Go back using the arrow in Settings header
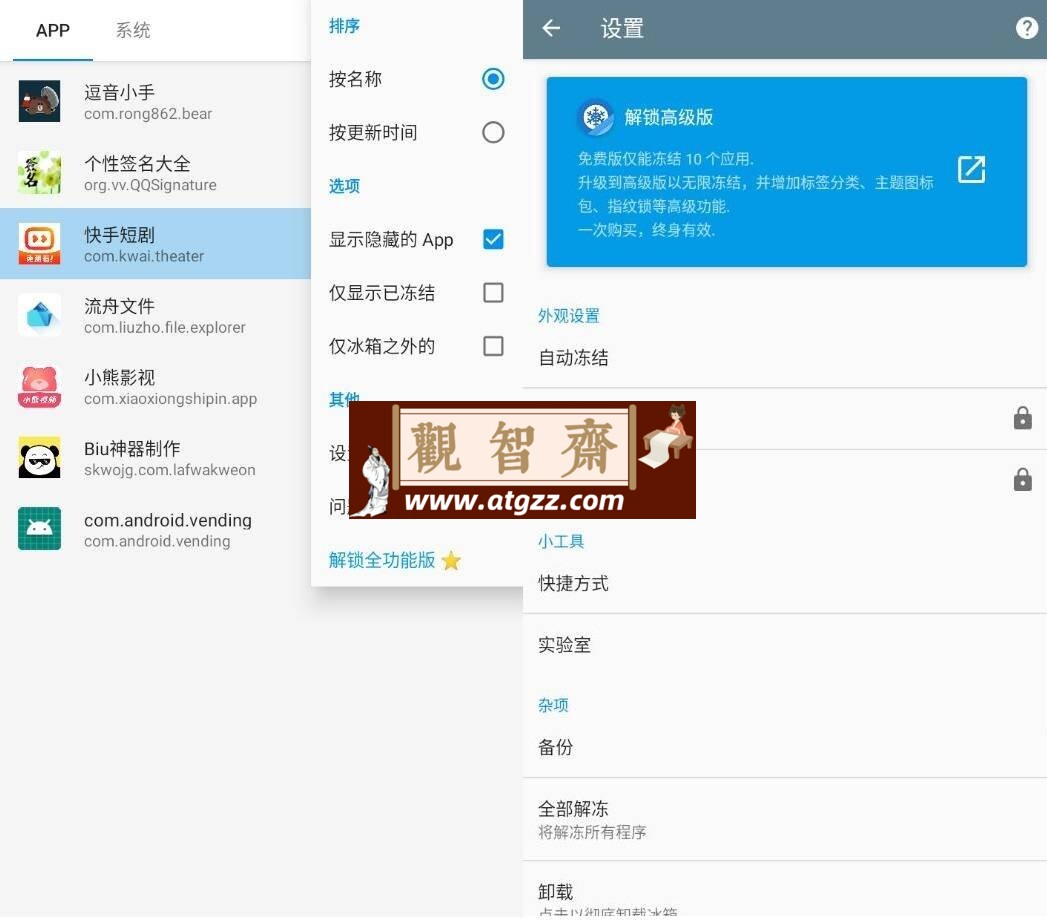 pyautogui.click(x=551, y=28)
